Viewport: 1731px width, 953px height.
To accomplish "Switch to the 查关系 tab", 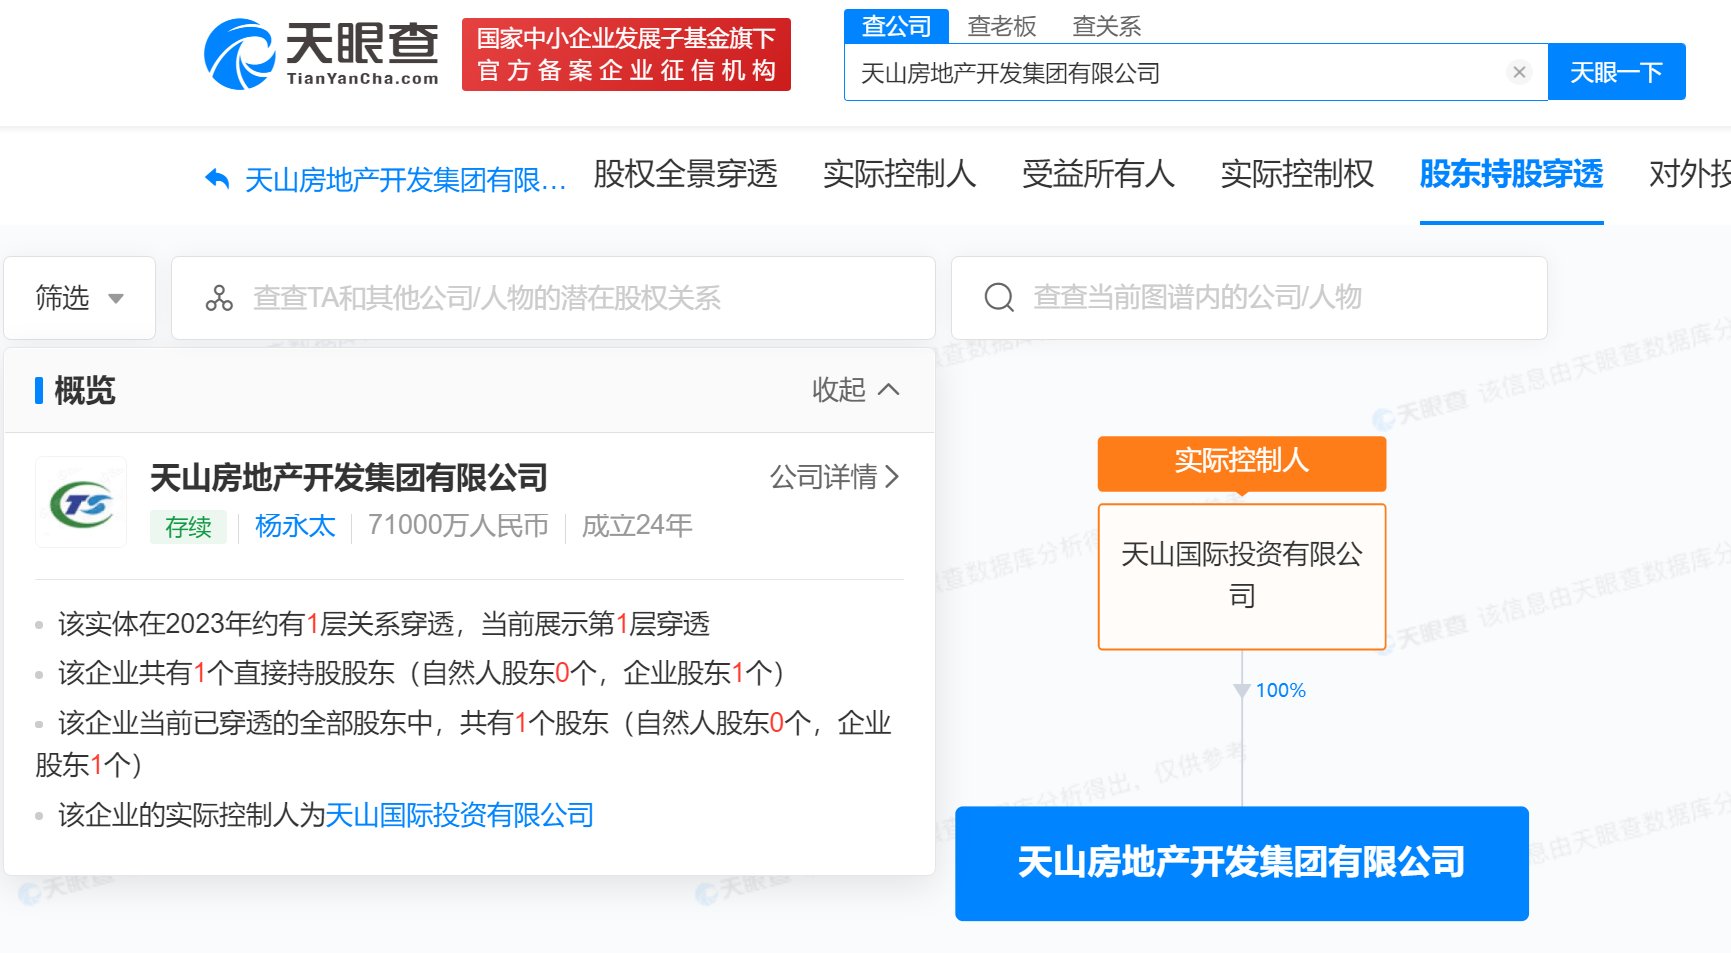I will (x=1106, y=26).
